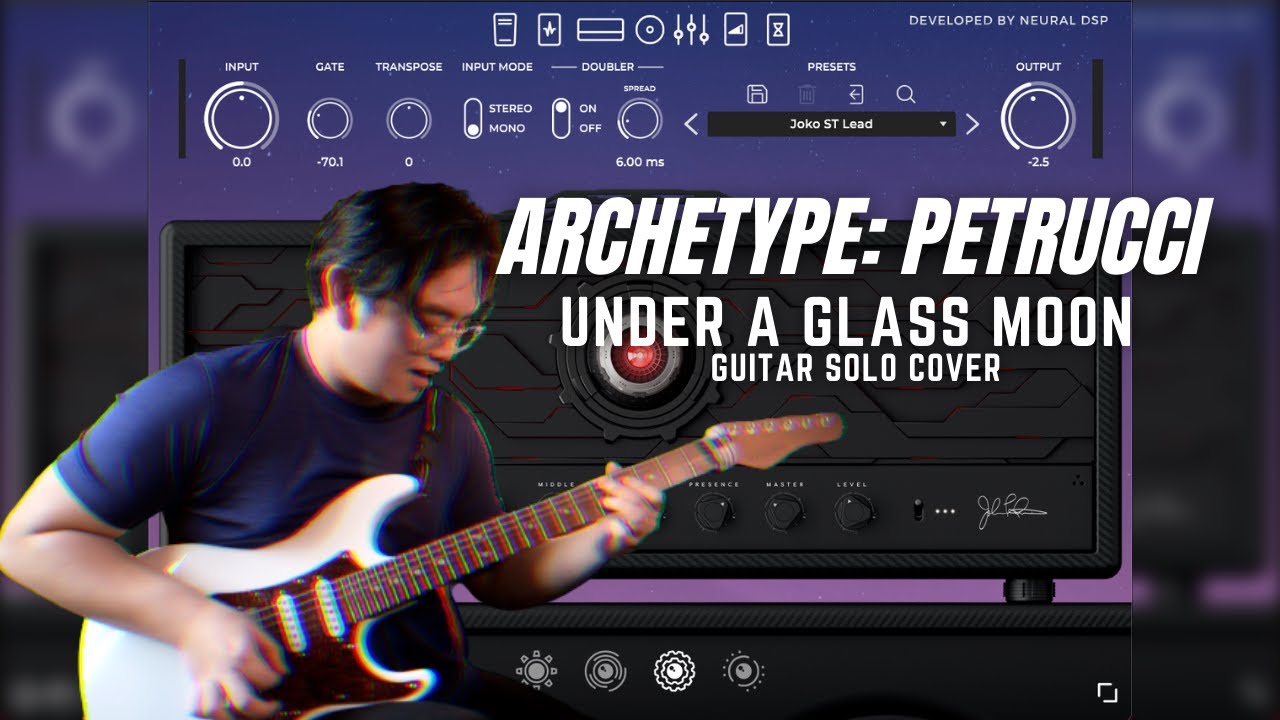Screen dimensions: 1280x720
Task: Toggle the Doubler On/Off switch
Action: coord(561,118)
